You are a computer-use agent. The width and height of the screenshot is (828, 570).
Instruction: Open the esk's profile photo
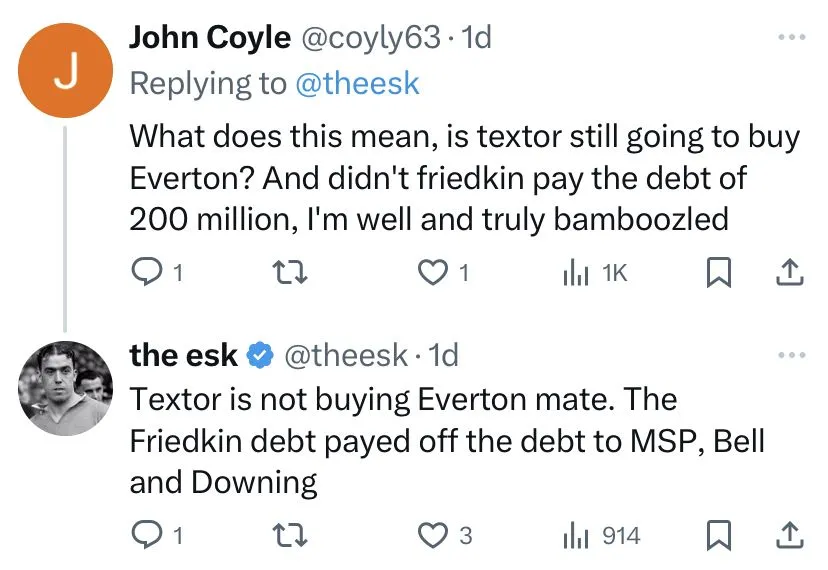click(x=66, y=388)
